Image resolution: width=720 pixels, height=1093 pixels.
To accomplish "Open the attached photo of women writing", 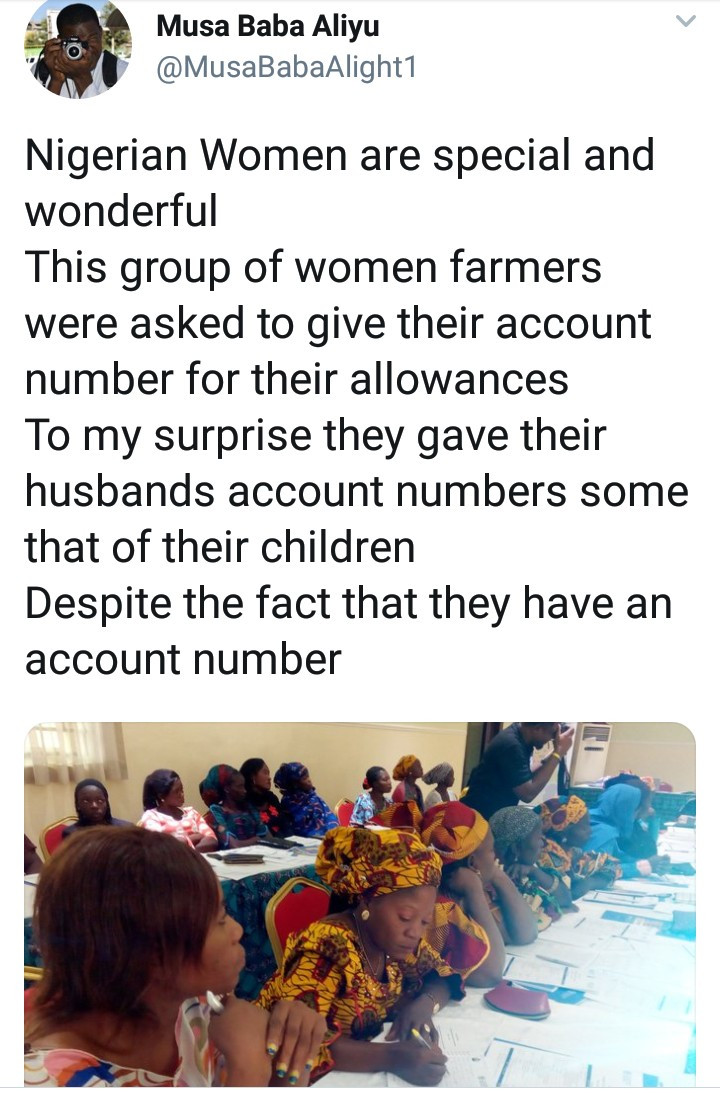I will pos(359,903).
